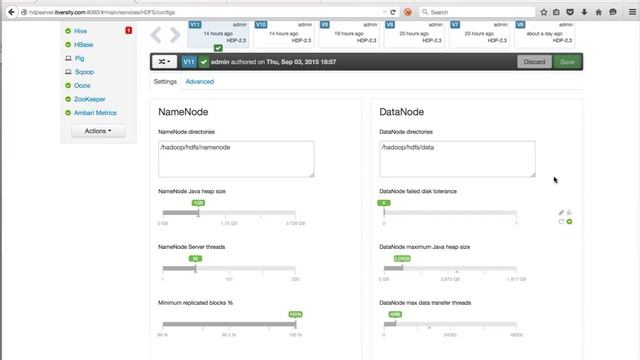Viewport: 640px width, 360px height.
Task: Edit NameNode directories text area
Action: click(236, 159)
